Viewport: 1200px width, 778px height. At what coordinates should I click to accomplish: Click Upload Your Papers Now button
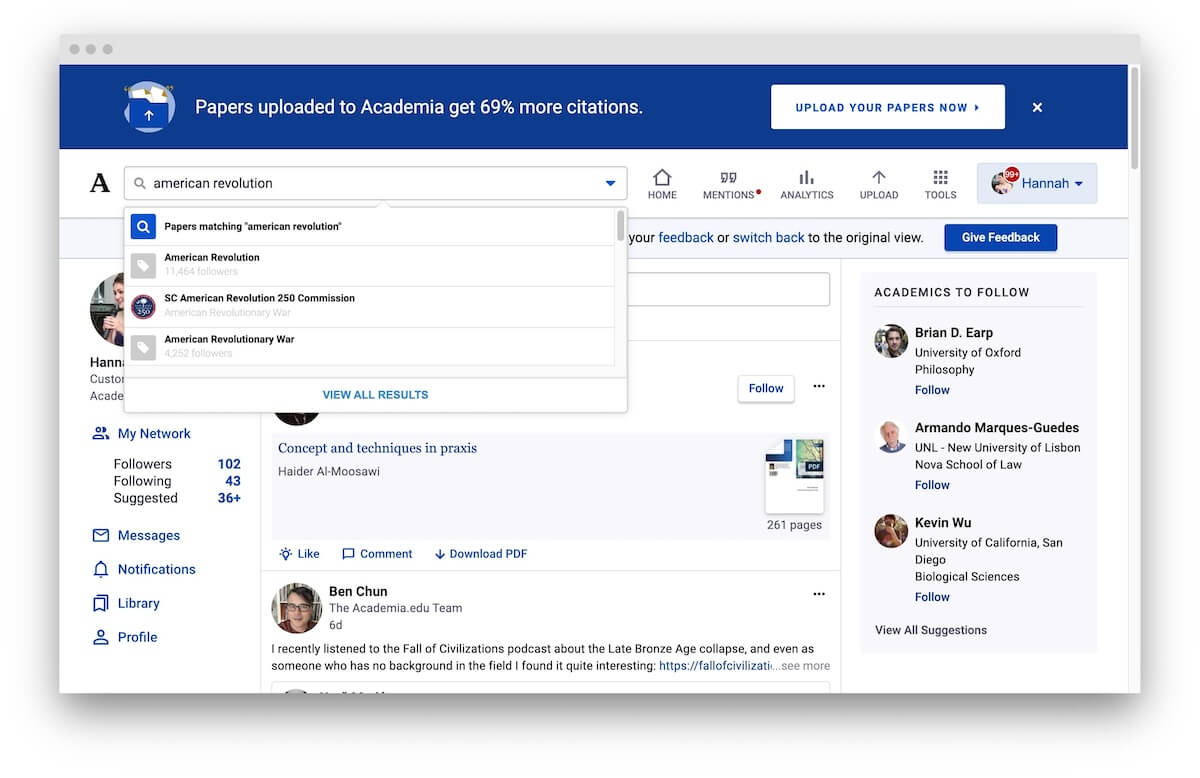click(888, 107)
